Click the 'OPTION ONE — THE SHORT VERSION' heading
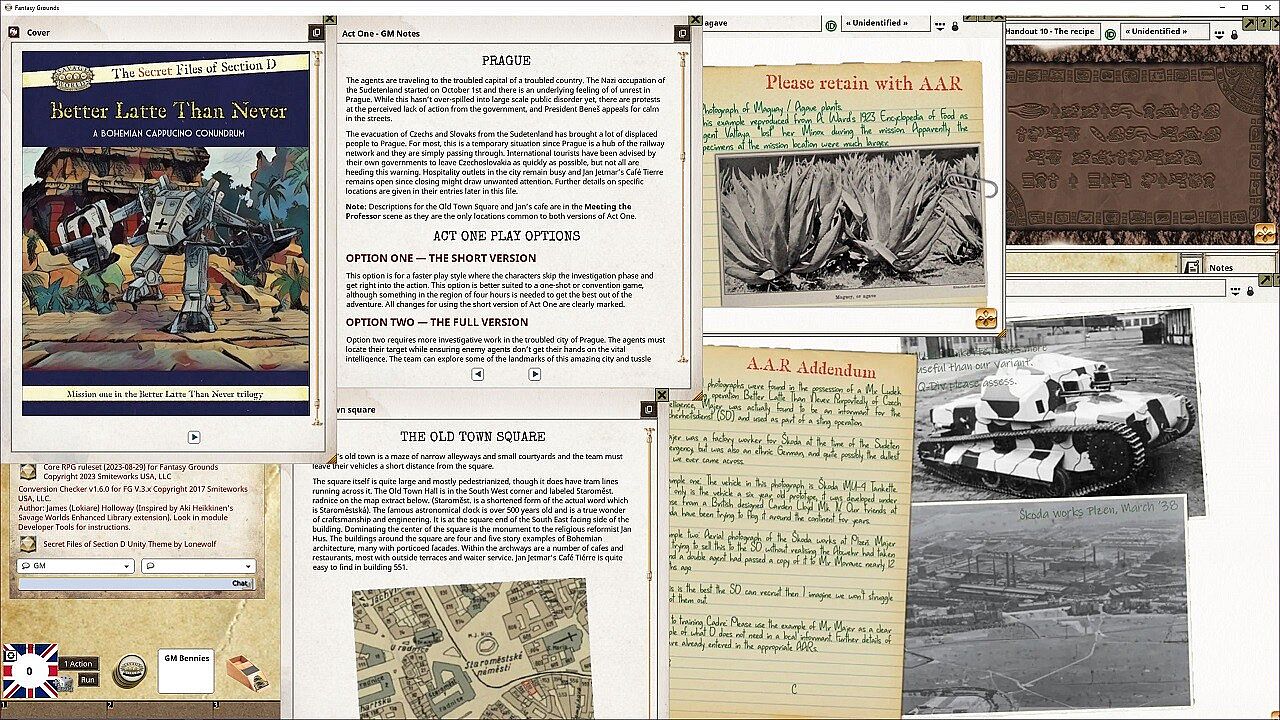The width and height of the screenshot is (1280, 720). [x=441, y=258]
